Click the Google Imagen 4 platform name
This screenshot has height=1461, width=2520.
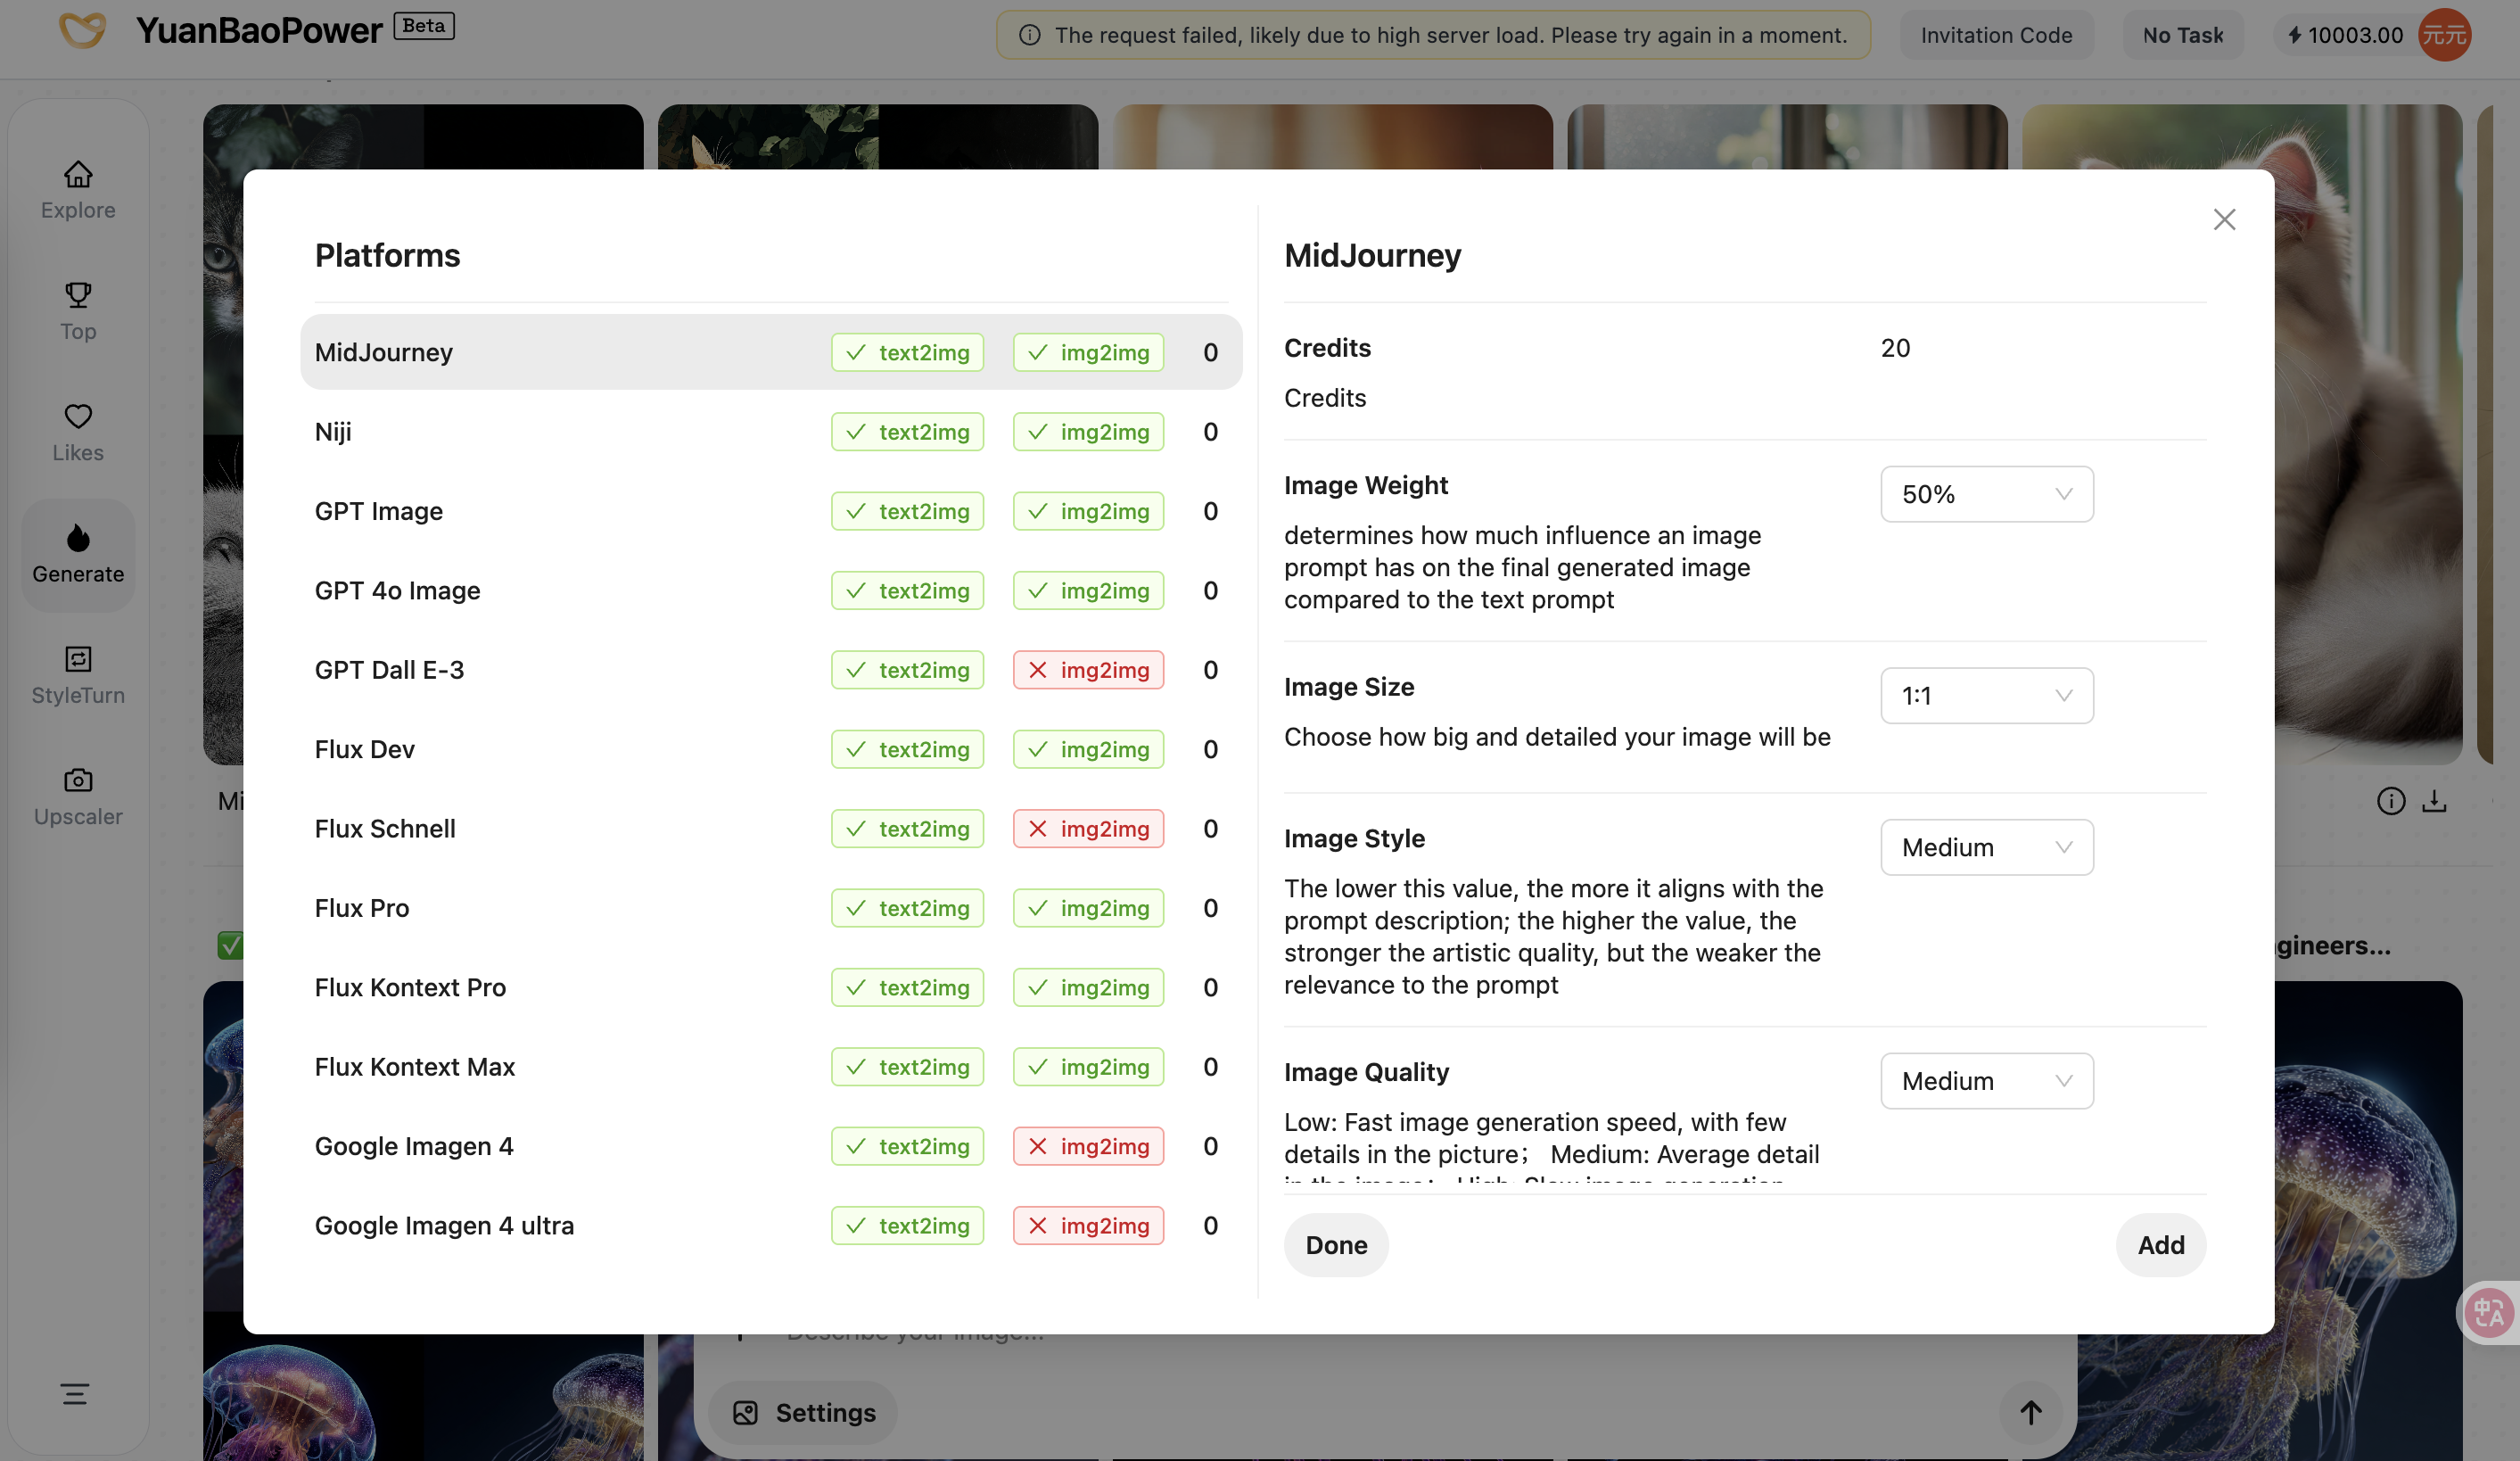point(414,1146)
